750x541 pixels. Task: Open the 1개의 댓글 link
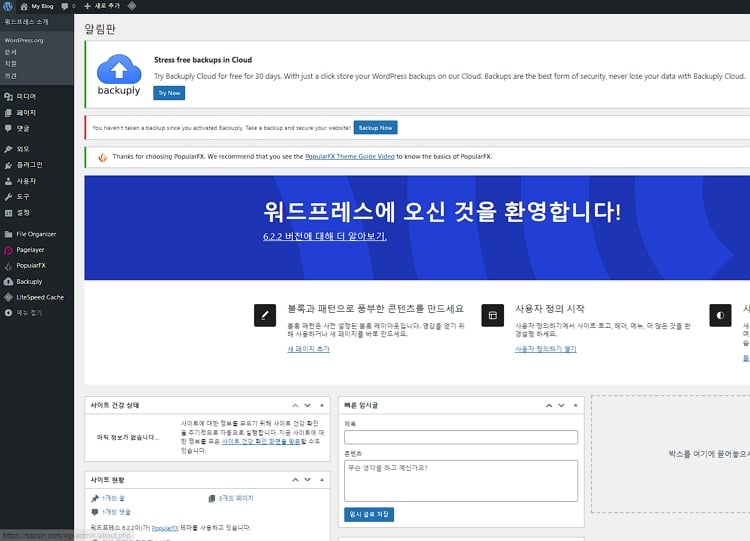[x=116, y=512]
